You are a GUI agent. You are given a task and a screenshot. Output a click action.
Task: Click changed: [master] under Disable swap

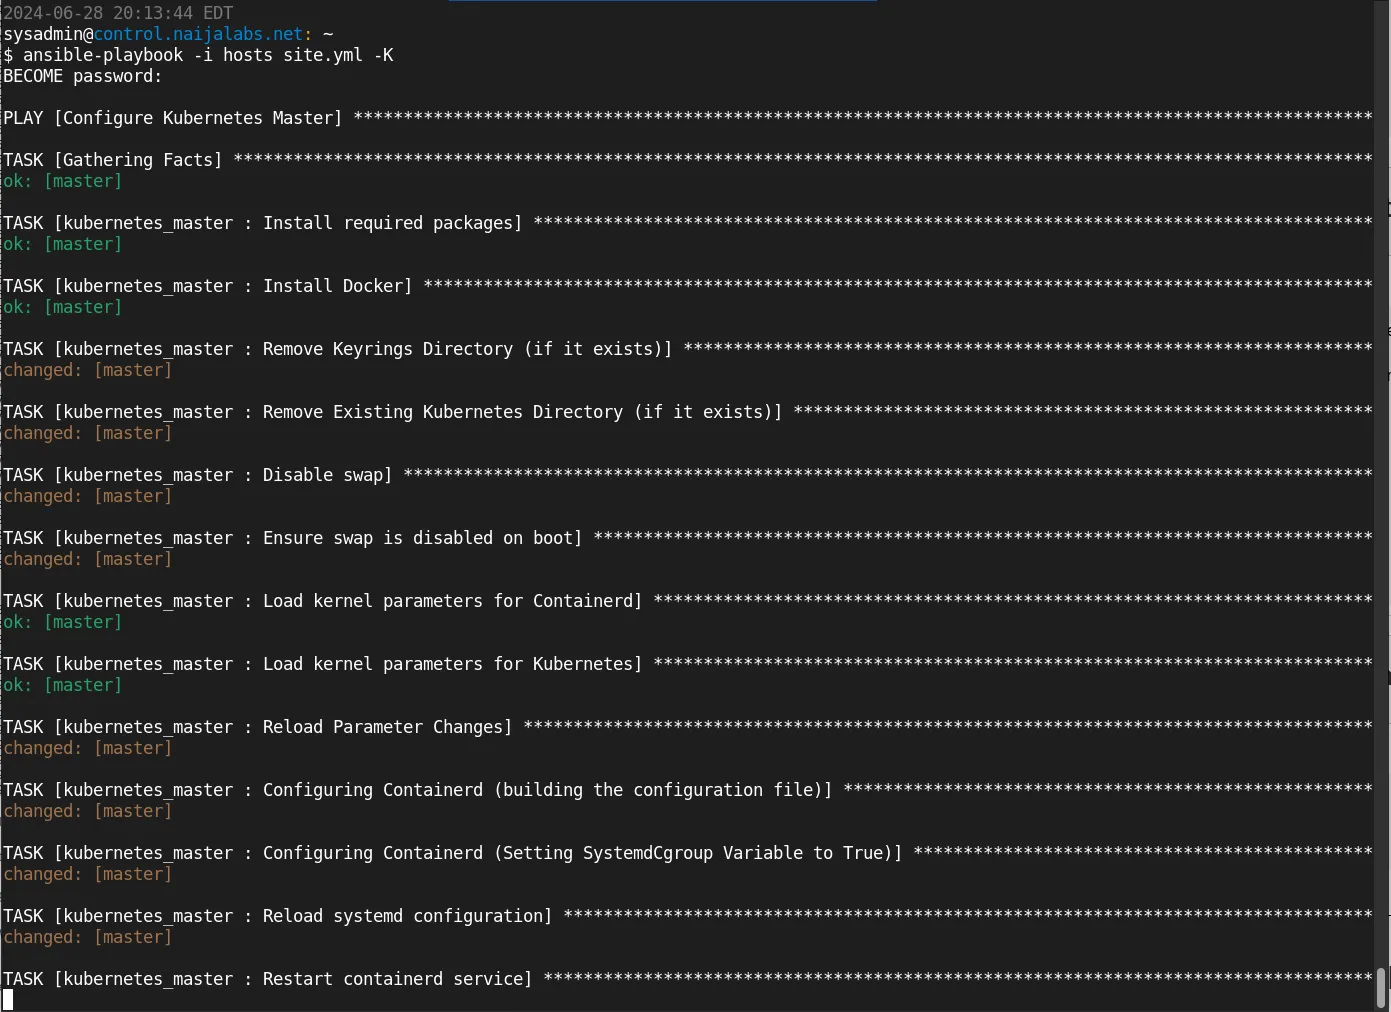click(x=88, y=496)
